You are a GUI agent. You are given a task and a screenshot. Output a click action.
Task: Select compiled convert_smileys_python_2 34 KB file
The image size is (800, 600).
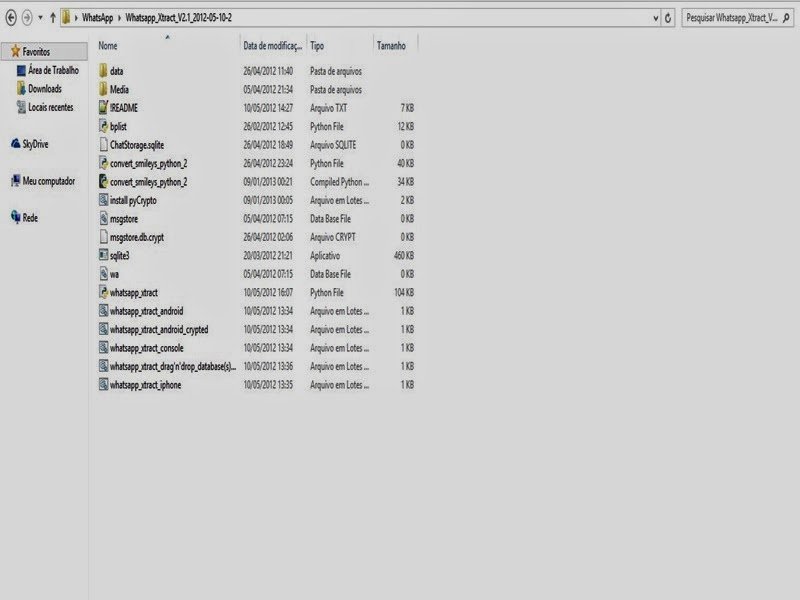click(x=148, y=182)
